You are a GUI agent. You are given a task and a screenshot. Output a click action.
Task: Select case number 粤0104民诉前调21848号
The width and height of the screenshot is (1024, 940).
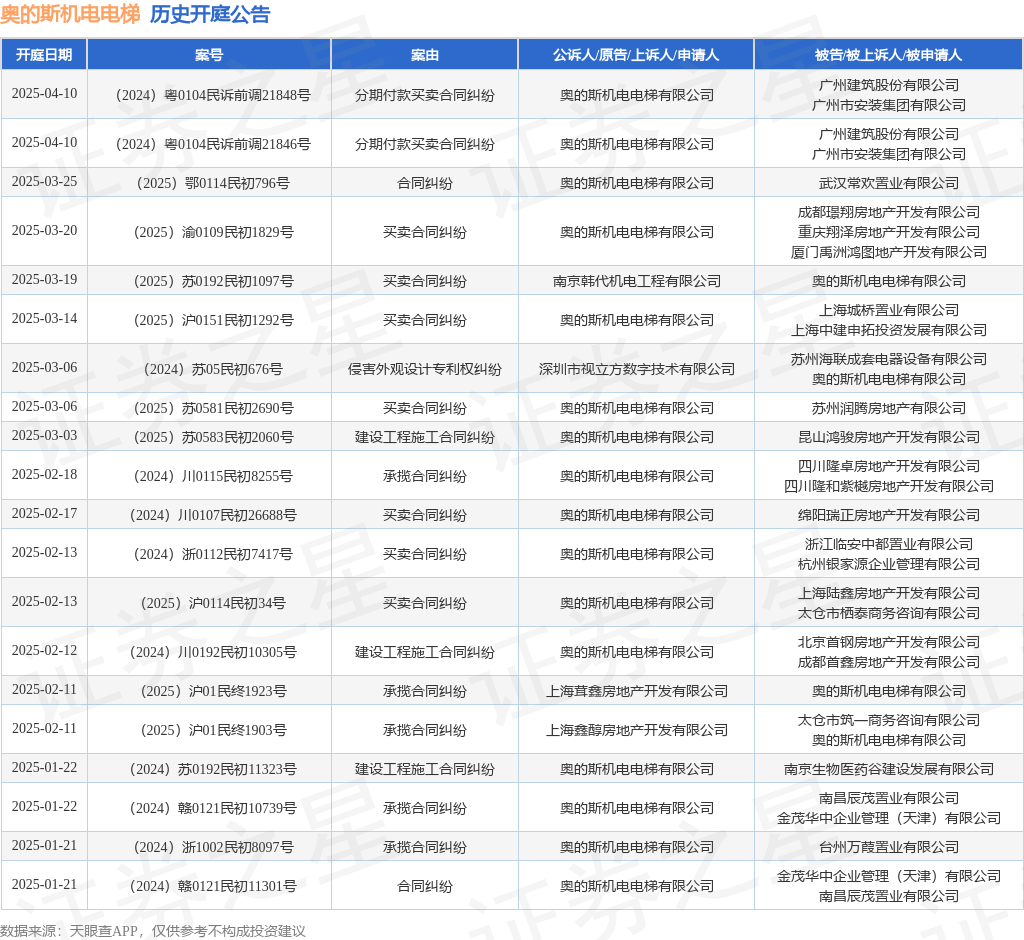click(213, 95)
